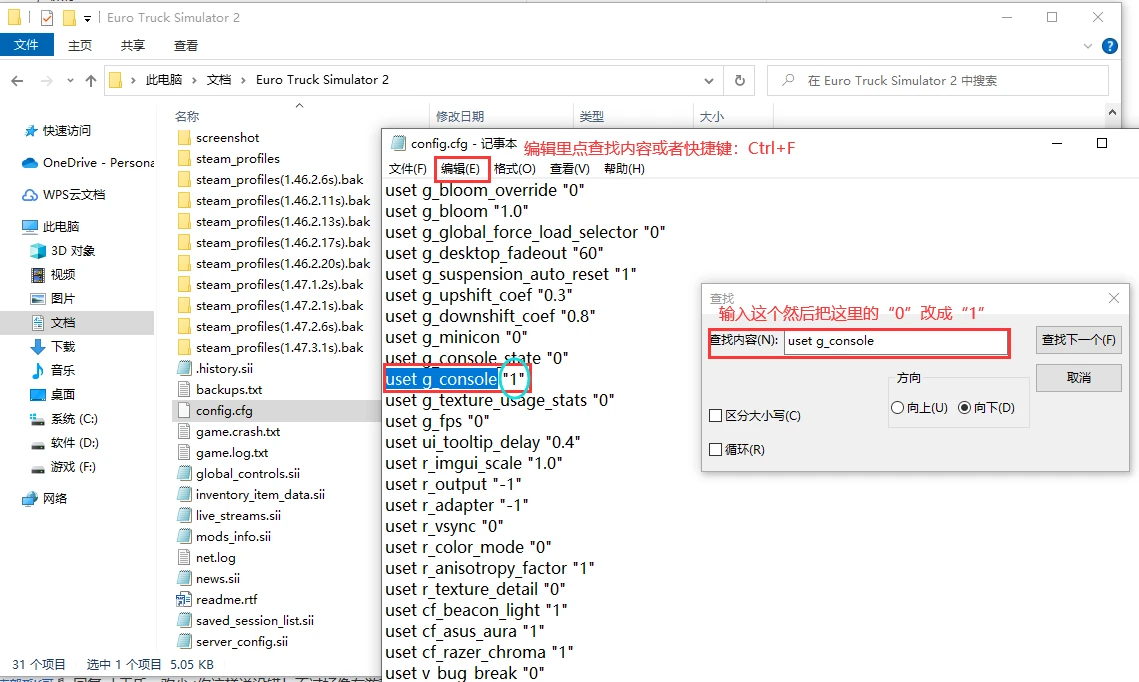Open WPS云文档 in the sidebar

pos(65,195)
